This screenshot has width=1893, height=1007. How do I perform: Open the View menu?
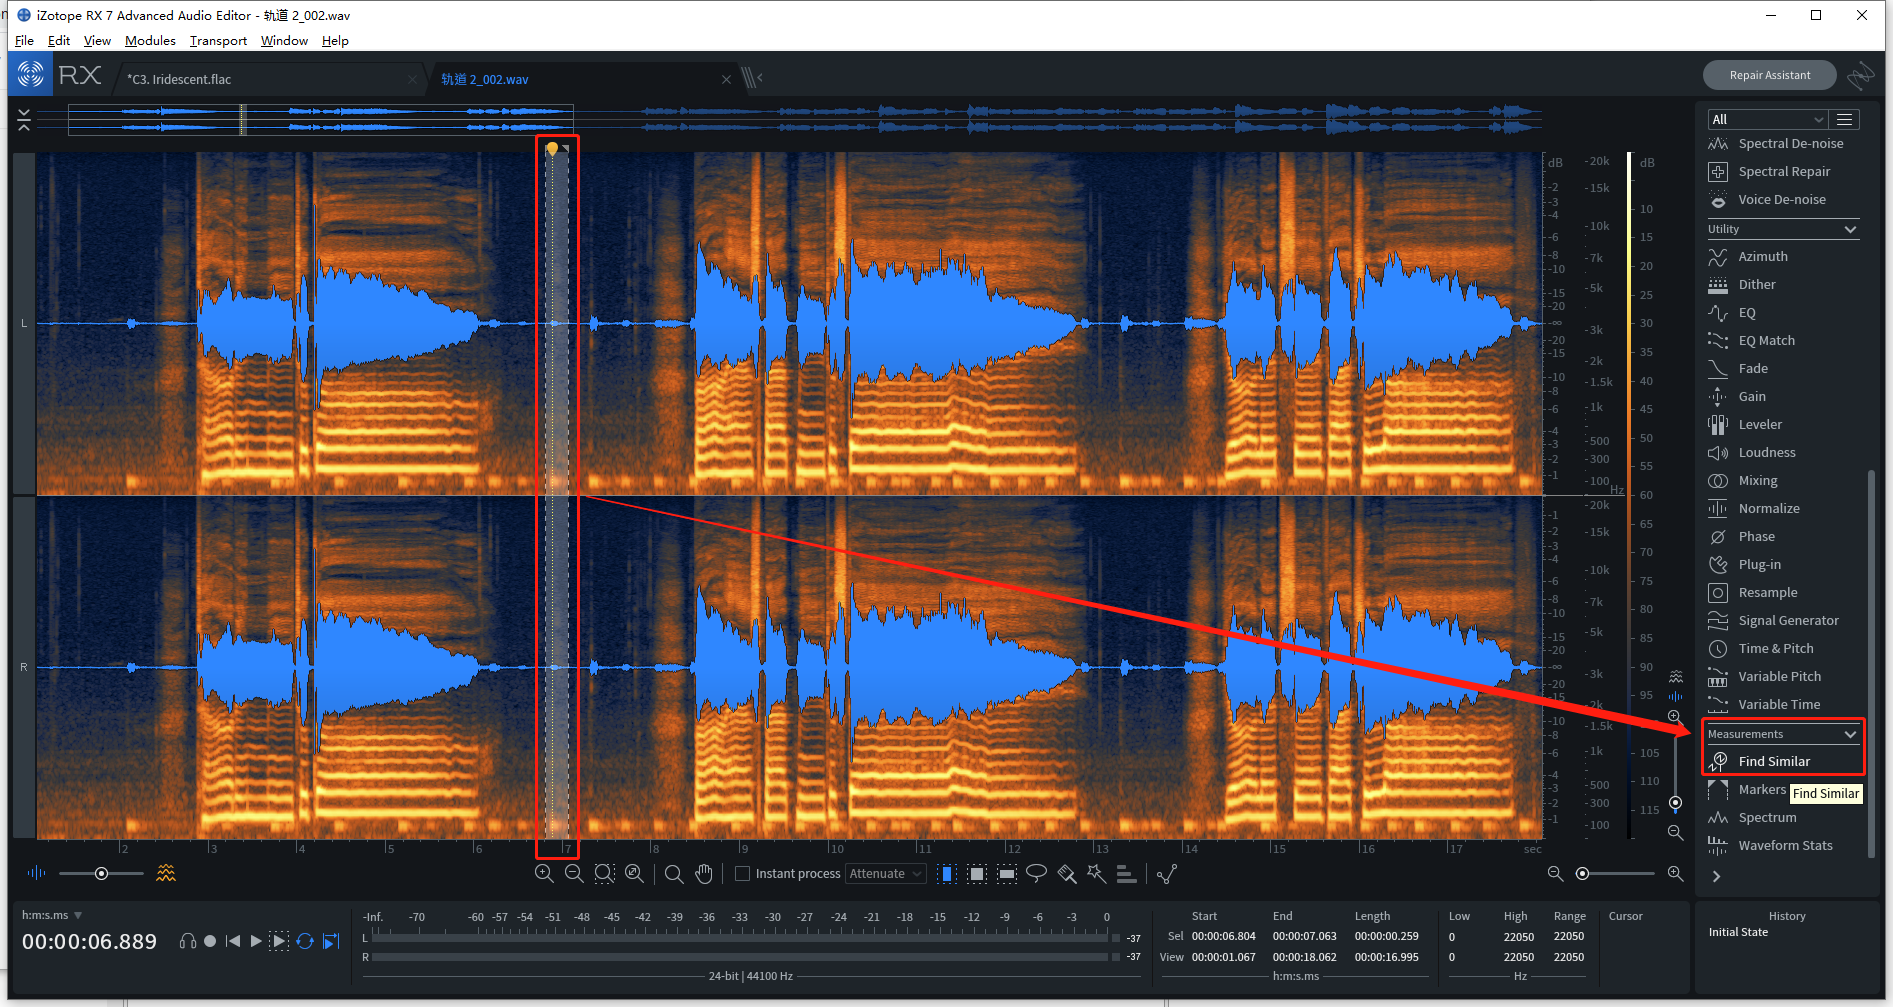coord(97,41)
